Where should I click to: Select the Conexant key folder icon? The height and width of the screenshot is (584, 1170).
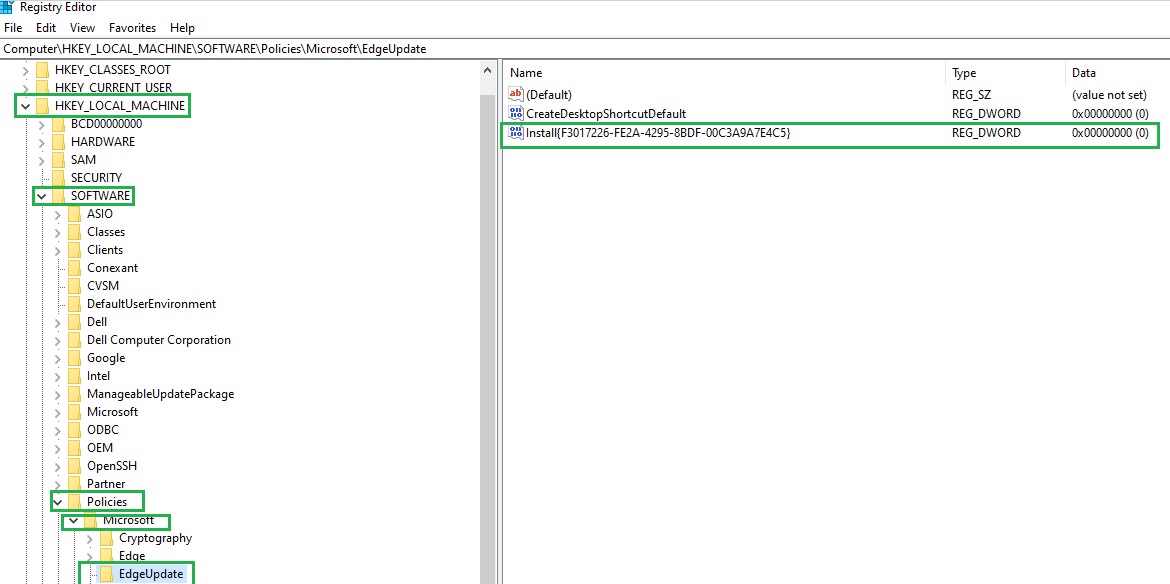[74, 268]
